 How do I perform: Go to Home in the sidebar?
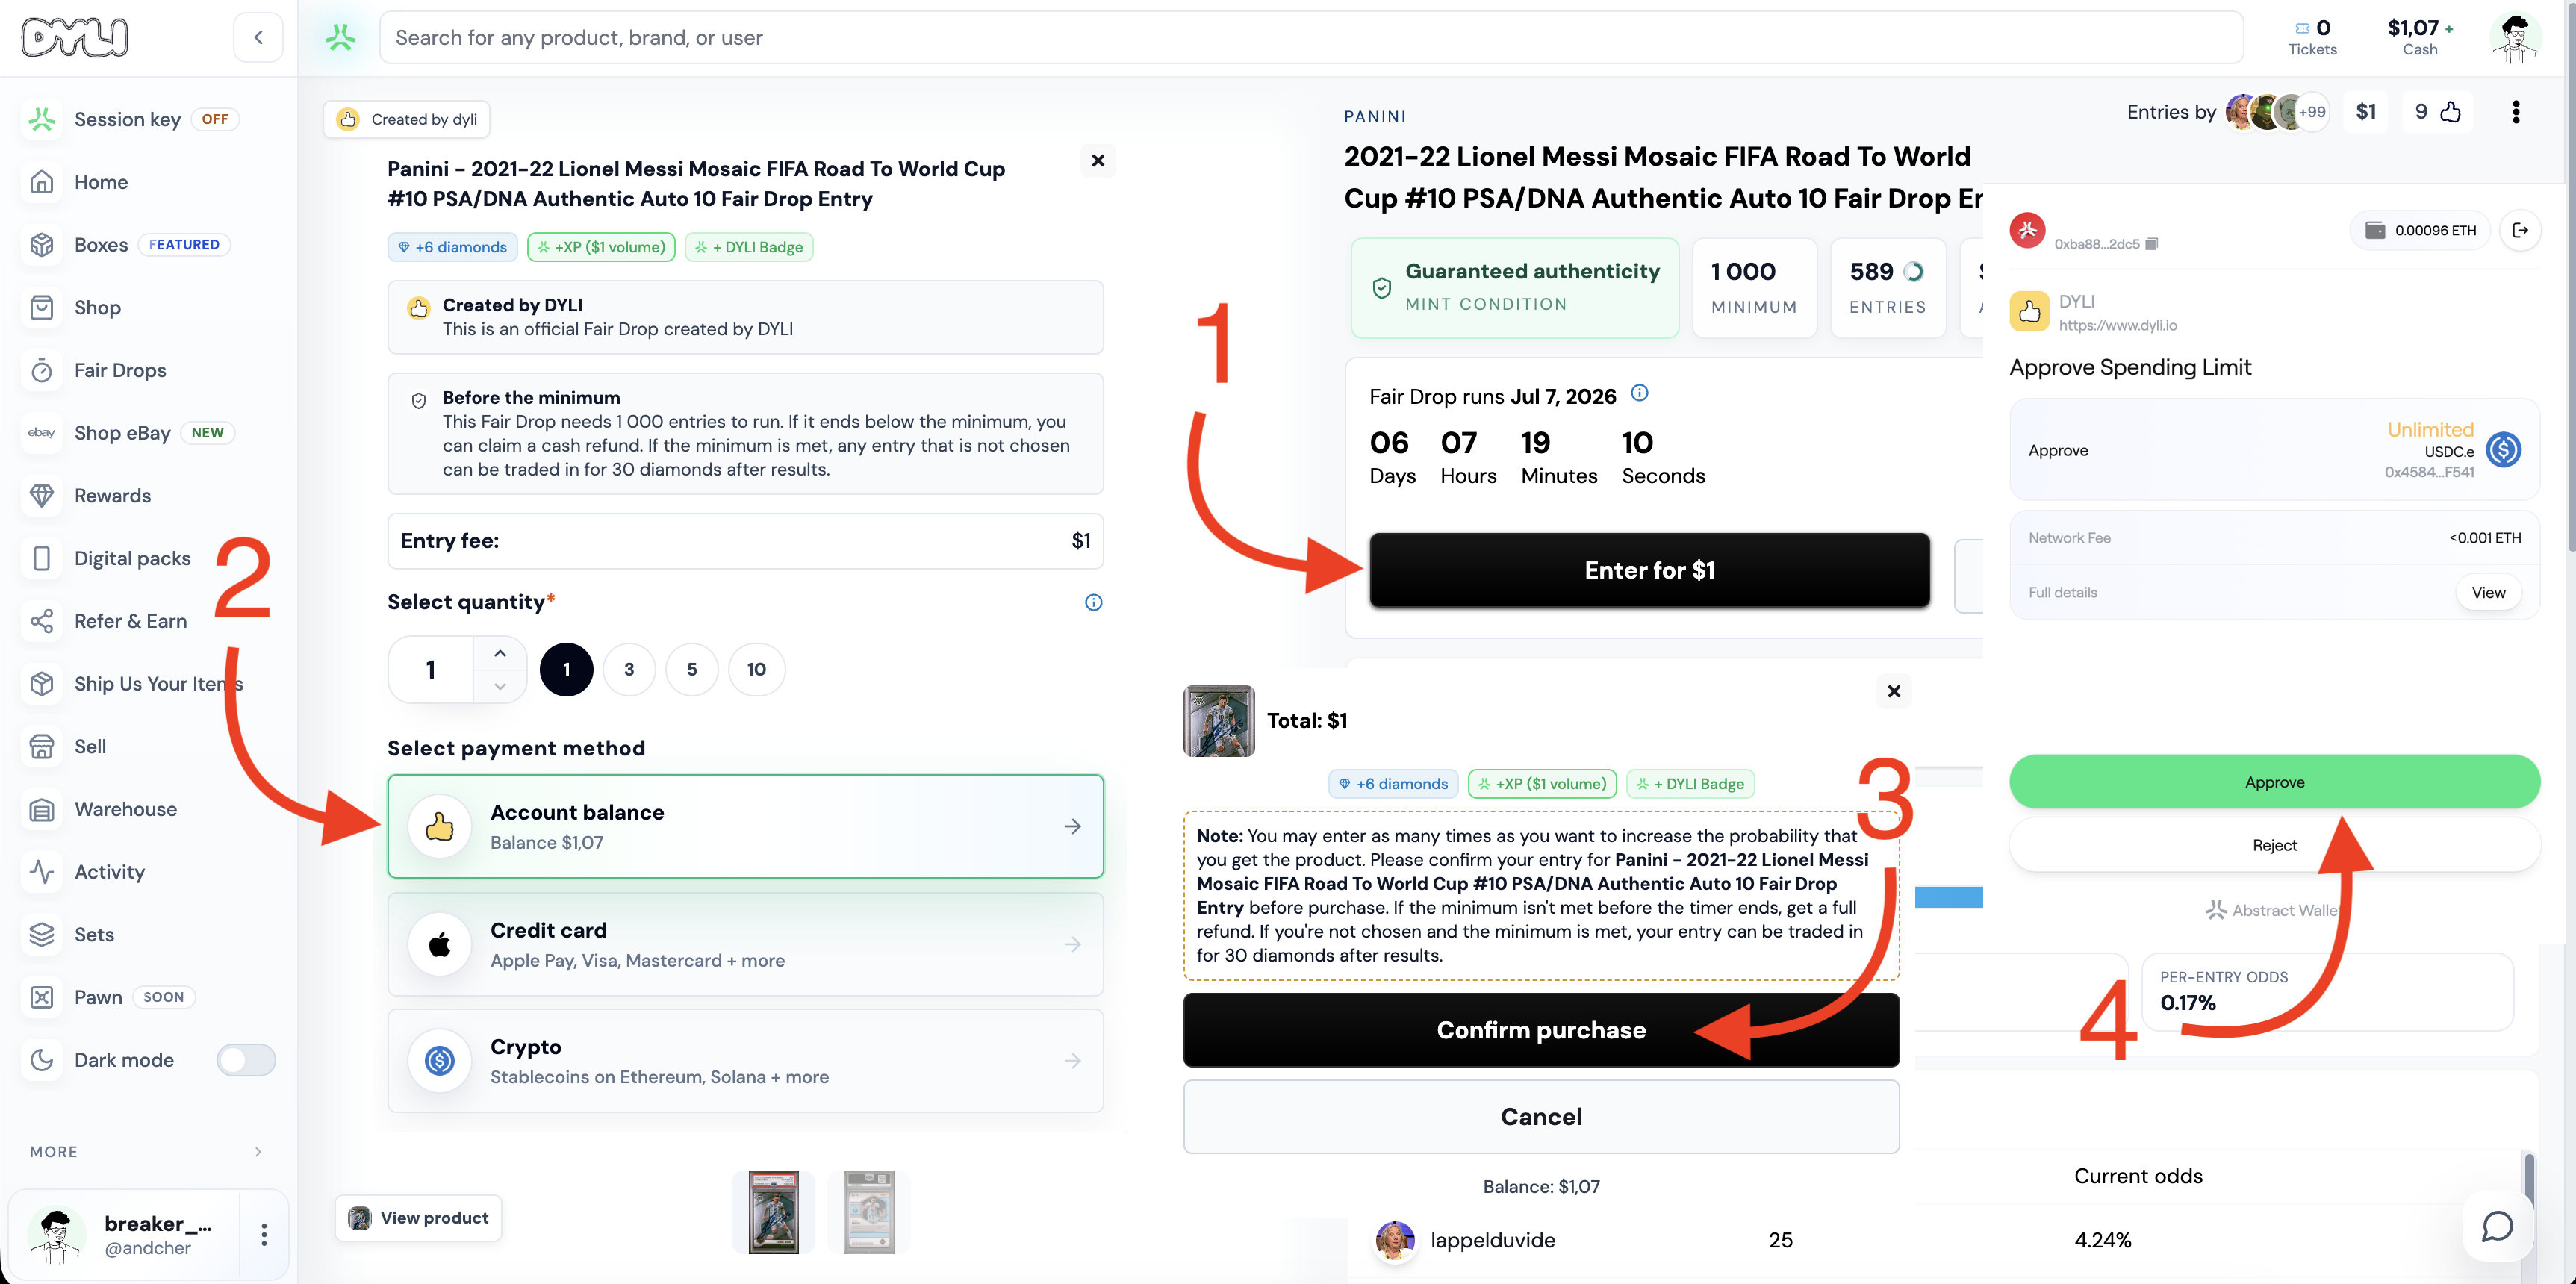point(101,182)
